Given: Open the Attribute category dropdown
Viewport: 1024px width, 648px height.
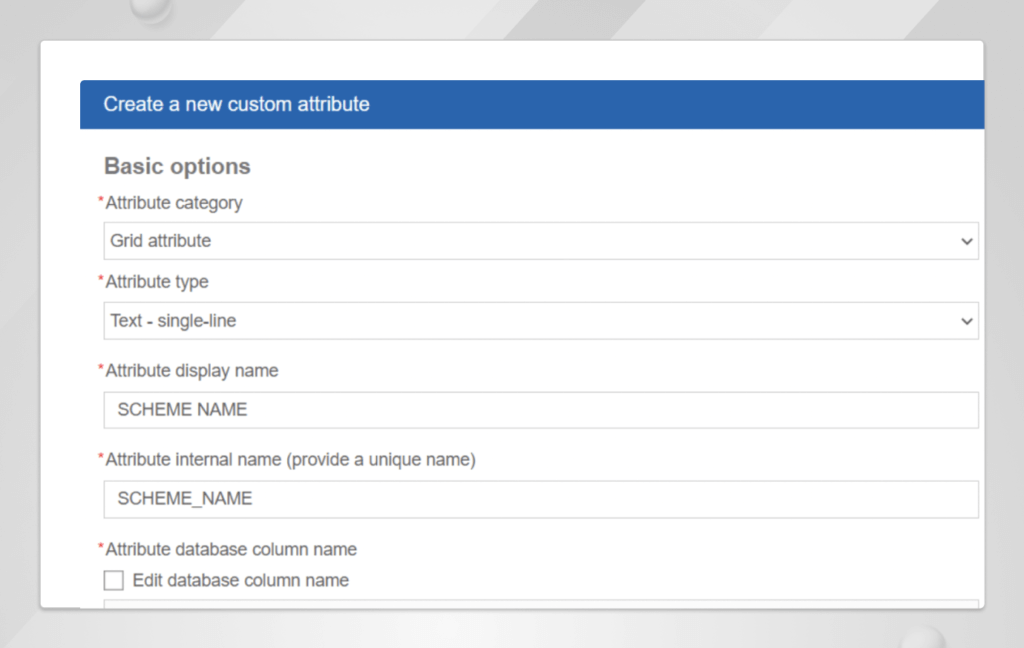Looking at the screenshot, I should pos(540,241).
